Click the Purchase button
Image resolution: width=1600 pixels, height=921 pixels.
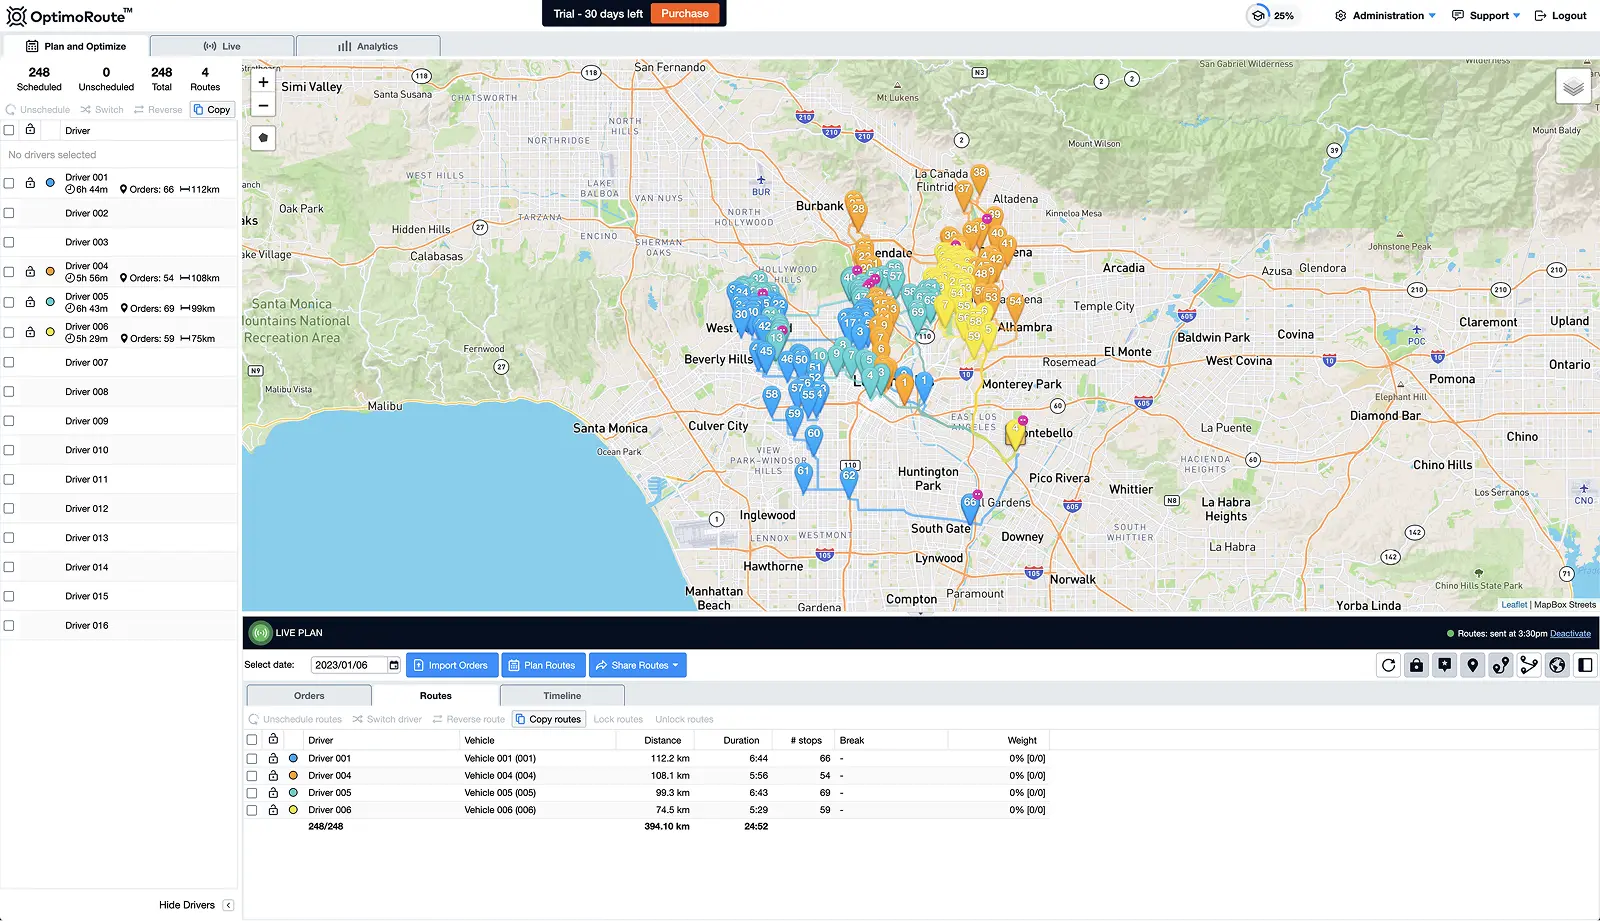coord(685,14)
